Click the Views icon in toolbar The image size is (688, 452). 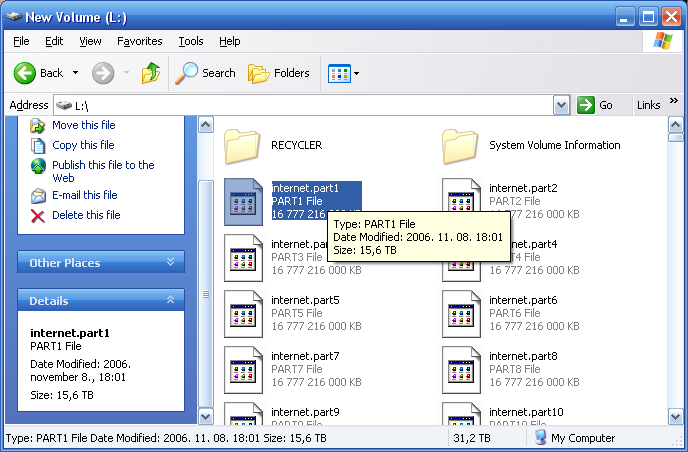click(x=338, y=73)
